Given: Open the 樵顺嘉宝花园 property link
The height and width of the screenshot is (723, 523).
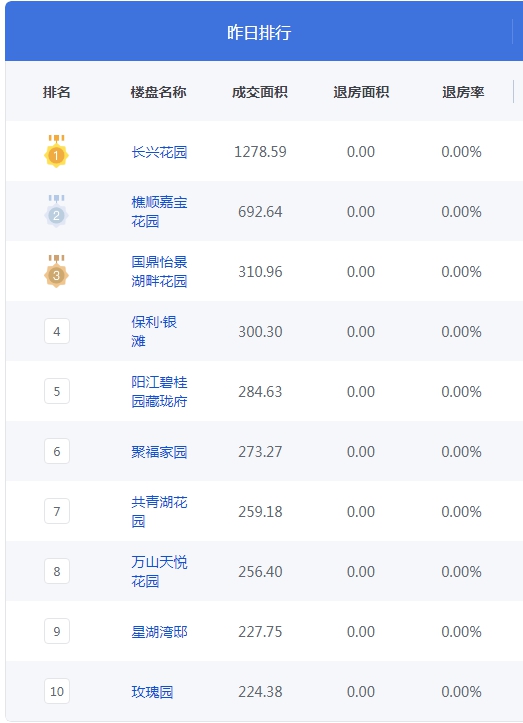Looking at the screenshot, I should point(159,212).
